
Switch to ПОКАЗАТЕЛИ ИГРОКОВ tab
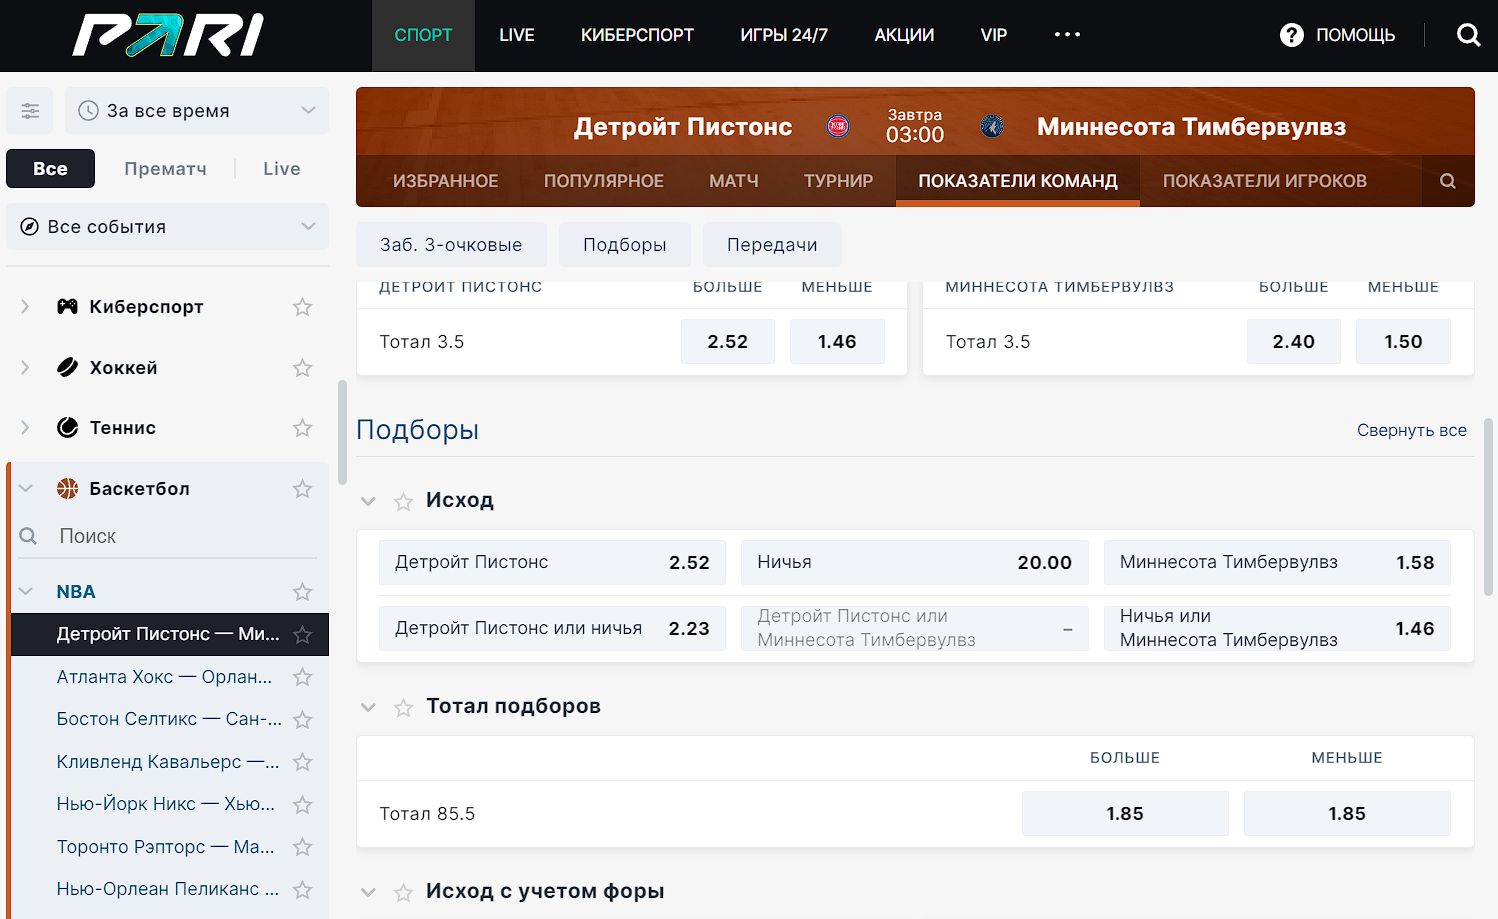1264,181
